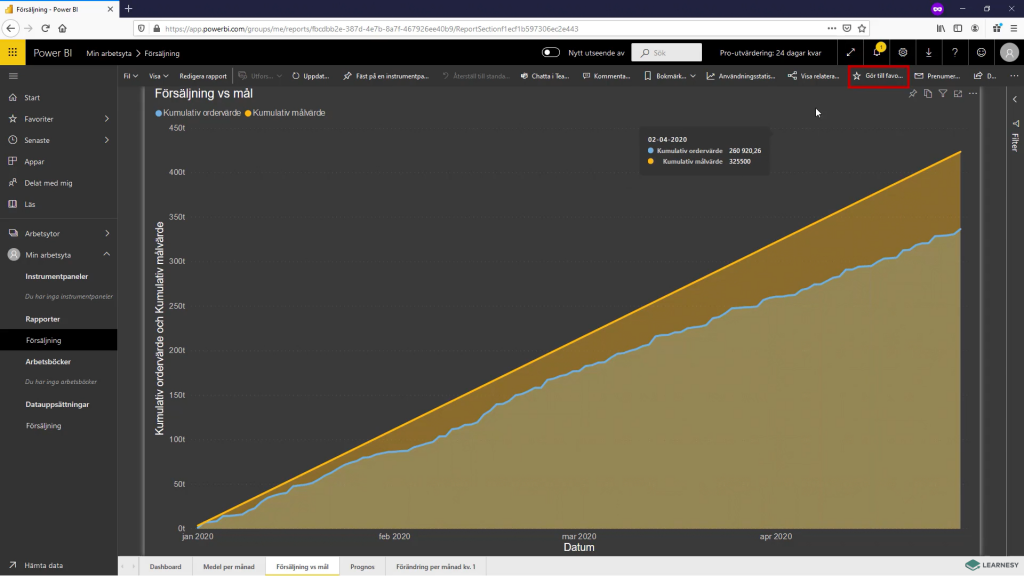Click the feedback smiley icon
1024x576 pixels.
pos(981,52)
